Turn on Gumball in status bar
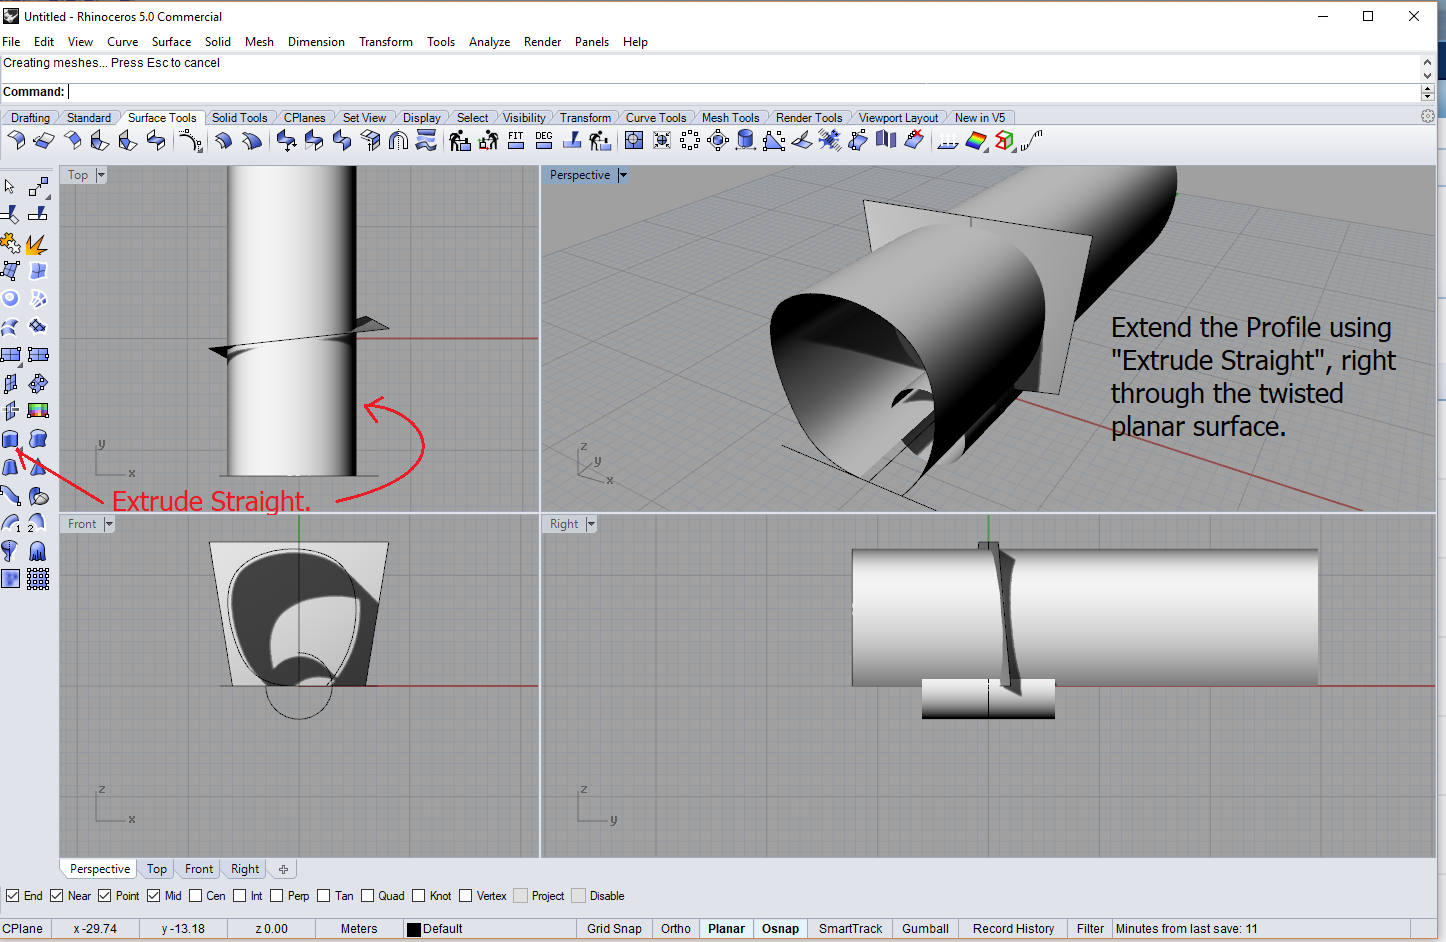The height and width of the screenshot is (942, 1446). [925, 929]
